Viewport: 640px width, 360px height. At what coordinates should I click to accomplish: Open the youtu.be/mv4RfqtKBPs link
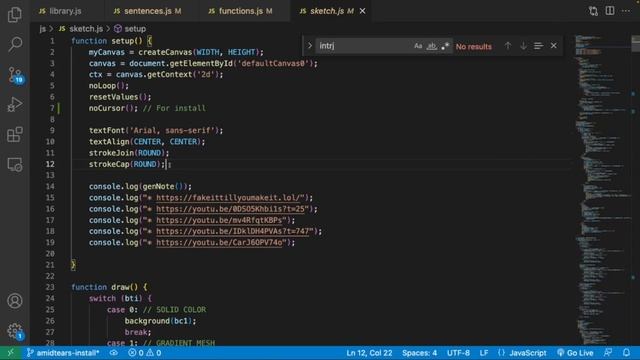pyautogui.click(x=219, y=220)
